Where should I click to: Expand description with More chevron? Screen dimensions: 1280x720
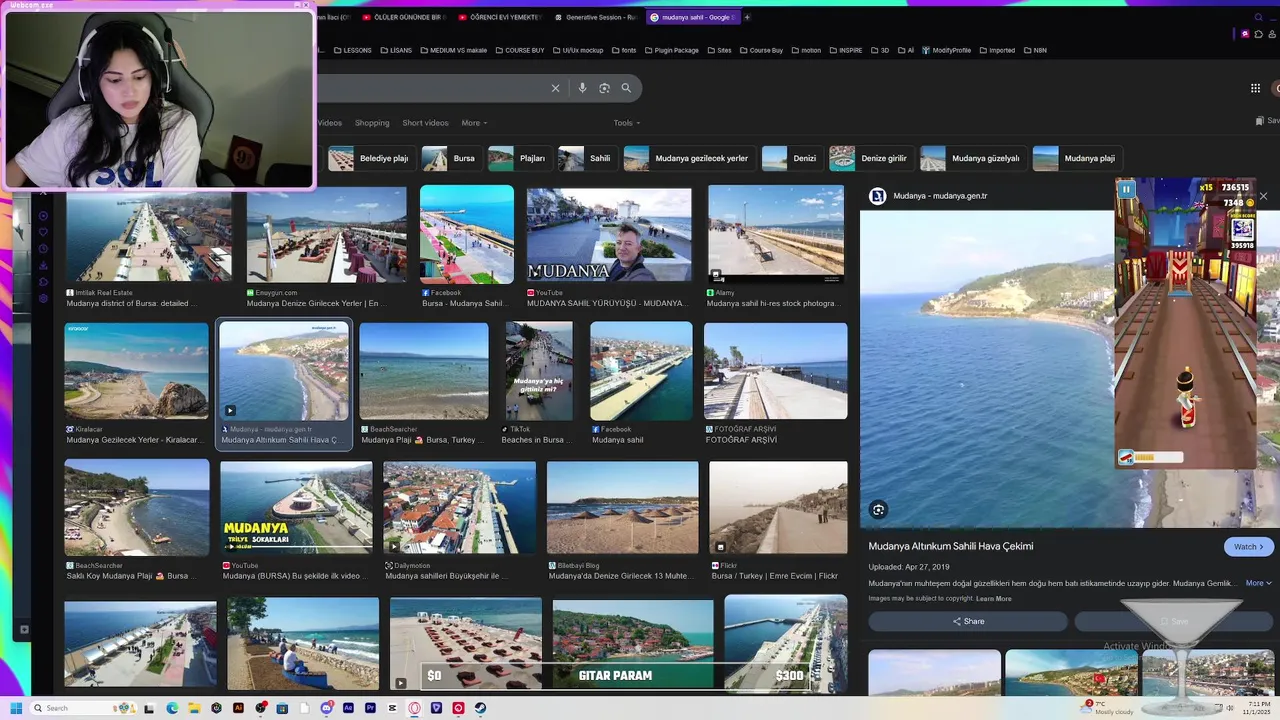tap(1258, 583)
